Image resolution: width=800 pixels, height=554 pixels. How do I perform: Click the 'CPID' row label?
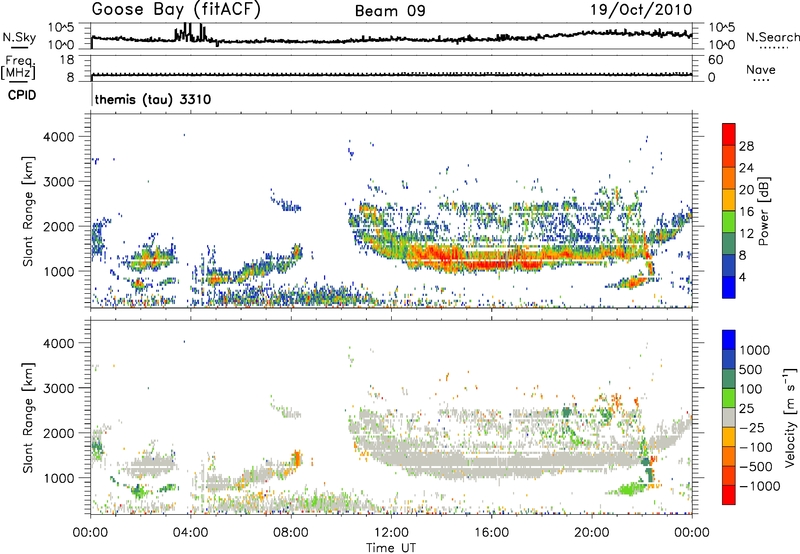click(22, 95)
